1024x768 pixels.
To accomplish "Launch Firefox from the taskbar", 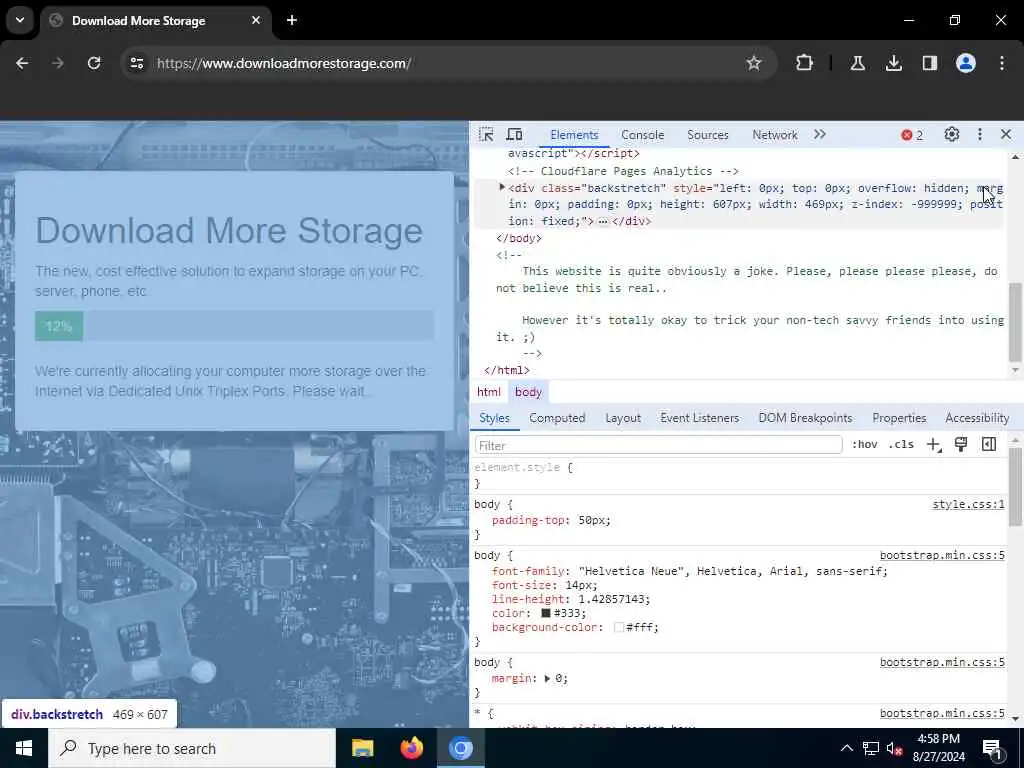I will [411, 748].
